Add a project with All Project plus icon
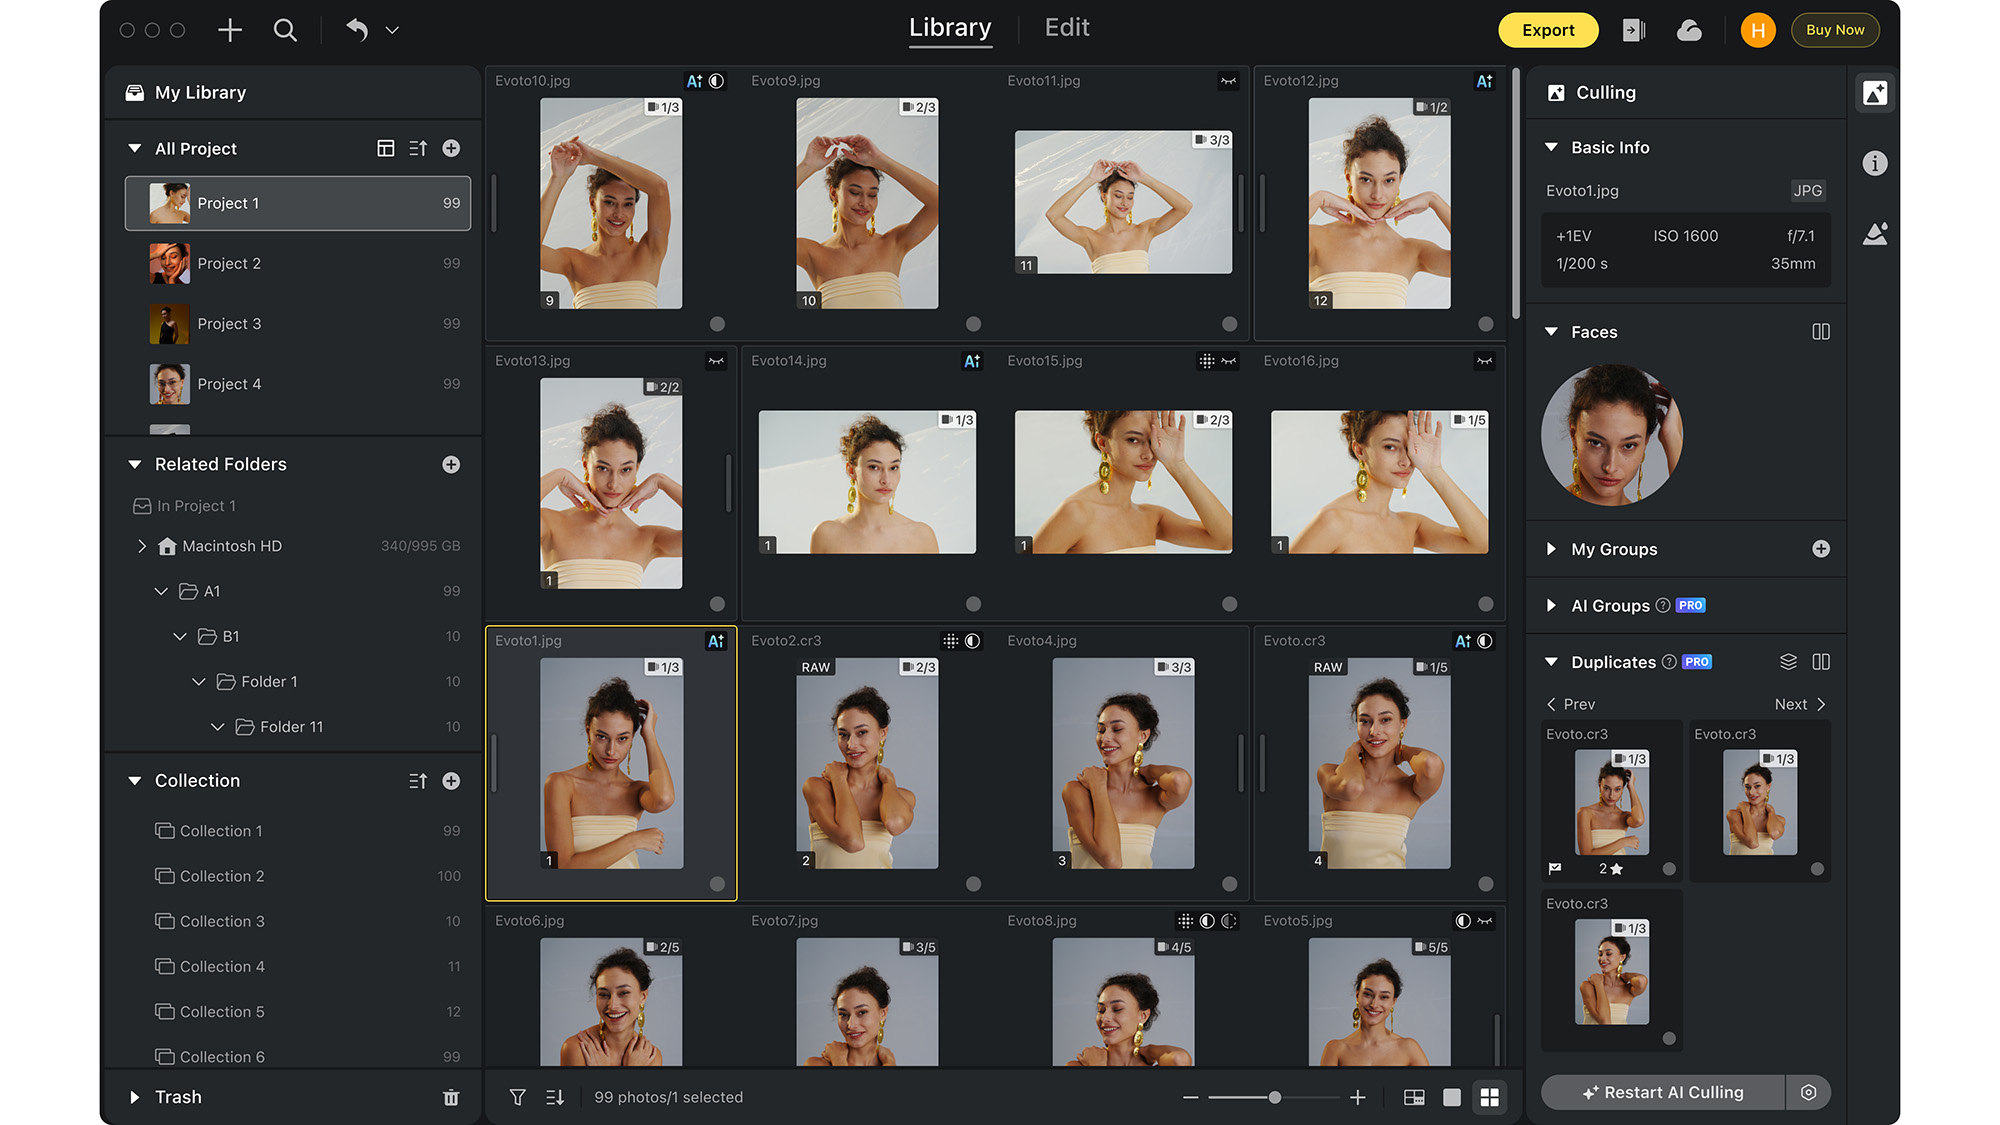Screen dimensions: 2000x1125 [451, 148]
